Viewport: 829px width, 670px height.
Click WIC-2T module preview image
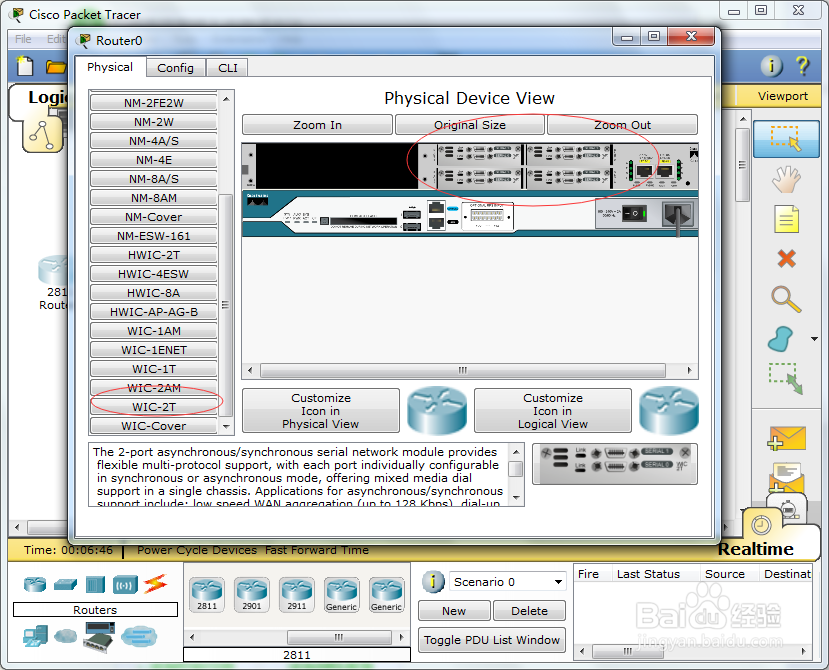(x=615, y=464)
